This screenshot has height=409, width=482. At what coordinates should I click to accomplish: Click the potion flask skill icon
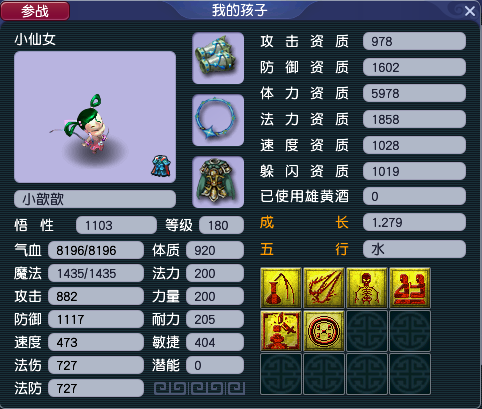281,288
